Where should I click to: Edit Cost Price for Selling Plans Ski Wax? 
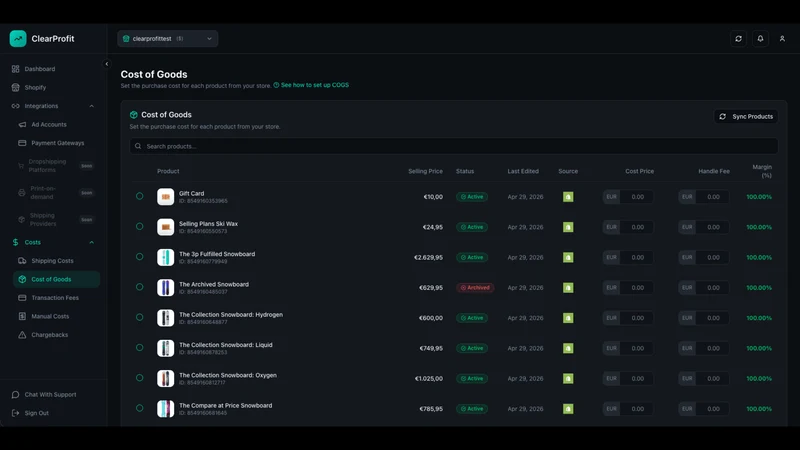pos(637,227)
